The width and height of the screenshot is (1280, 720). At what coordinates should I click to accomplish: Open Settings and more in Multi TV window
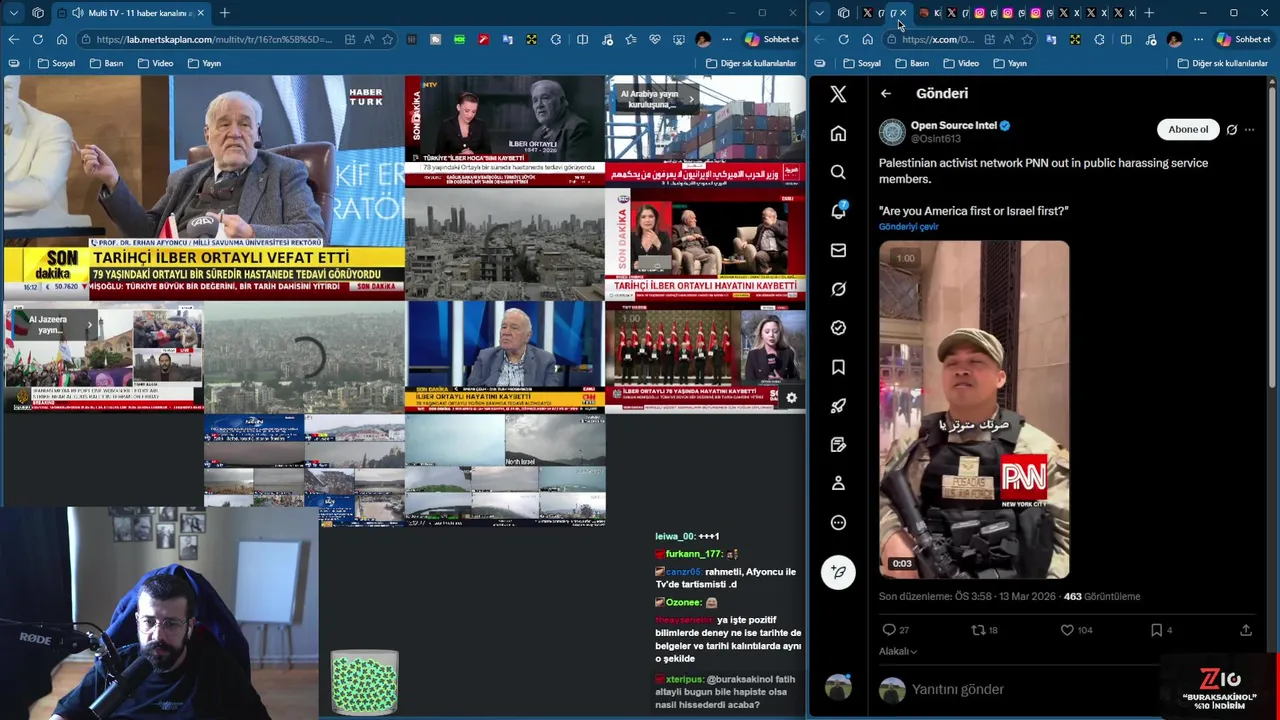(726, 39)
